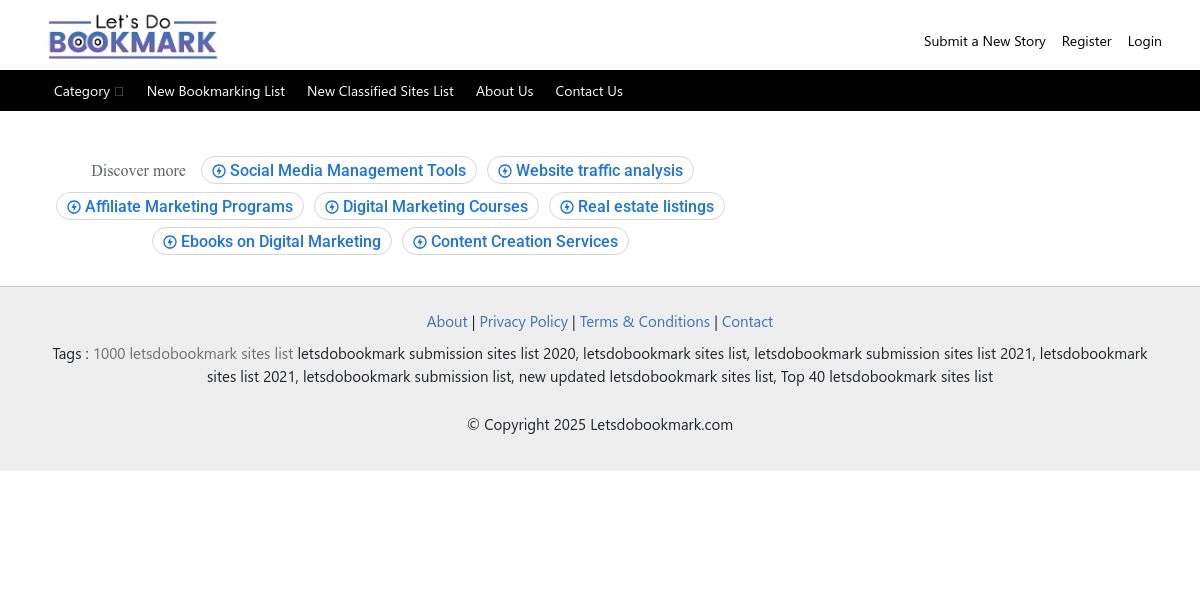Open New Bookmarking List menu item
This screenshot has height=600, width=1200.
click(x=216, y=91)
